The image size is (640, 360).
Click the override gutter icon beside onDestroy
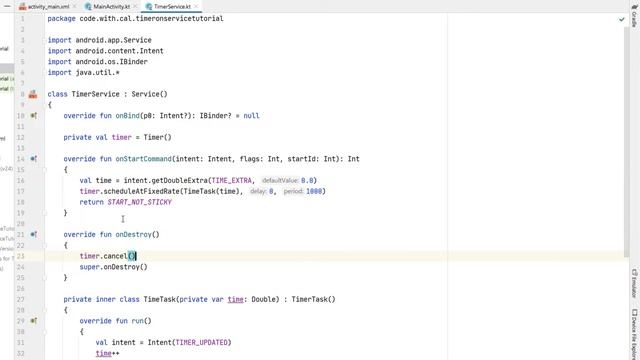coord(33,234)
